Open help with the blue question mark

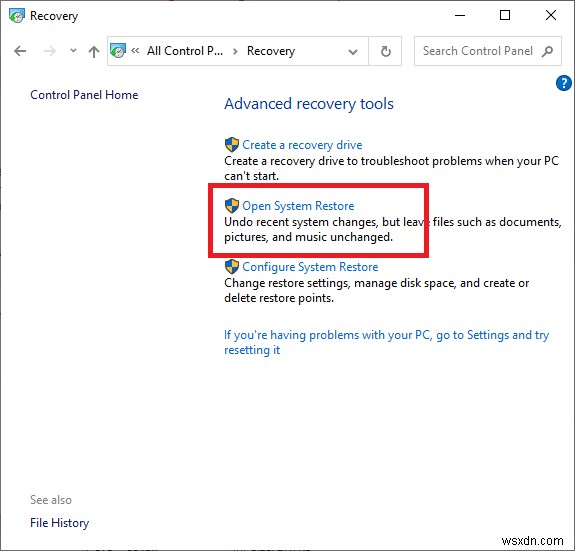click(564, 83)
